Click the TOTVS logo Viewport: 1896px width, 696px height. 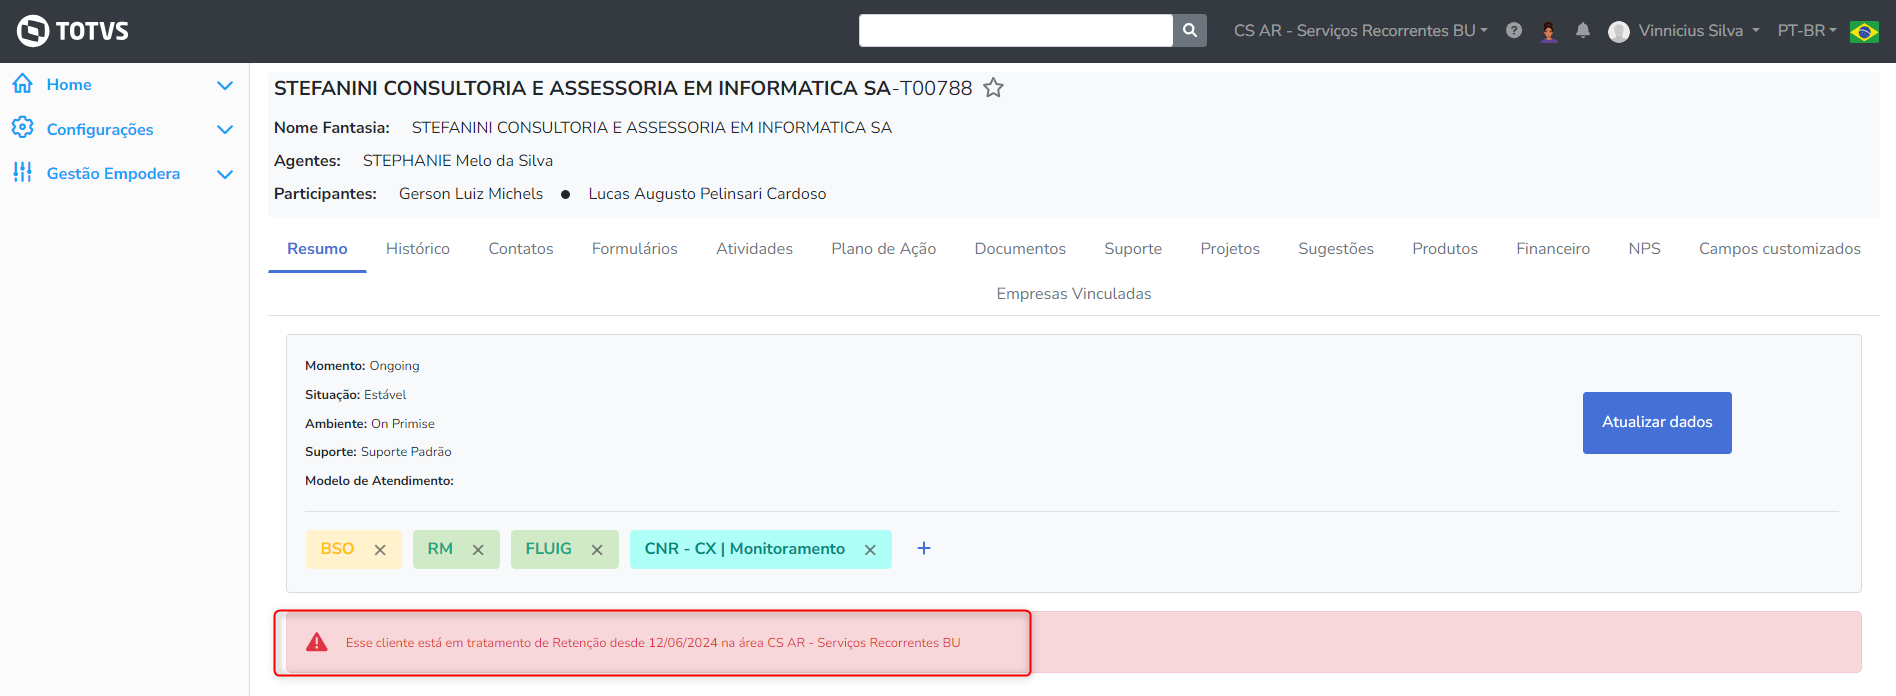73,31
